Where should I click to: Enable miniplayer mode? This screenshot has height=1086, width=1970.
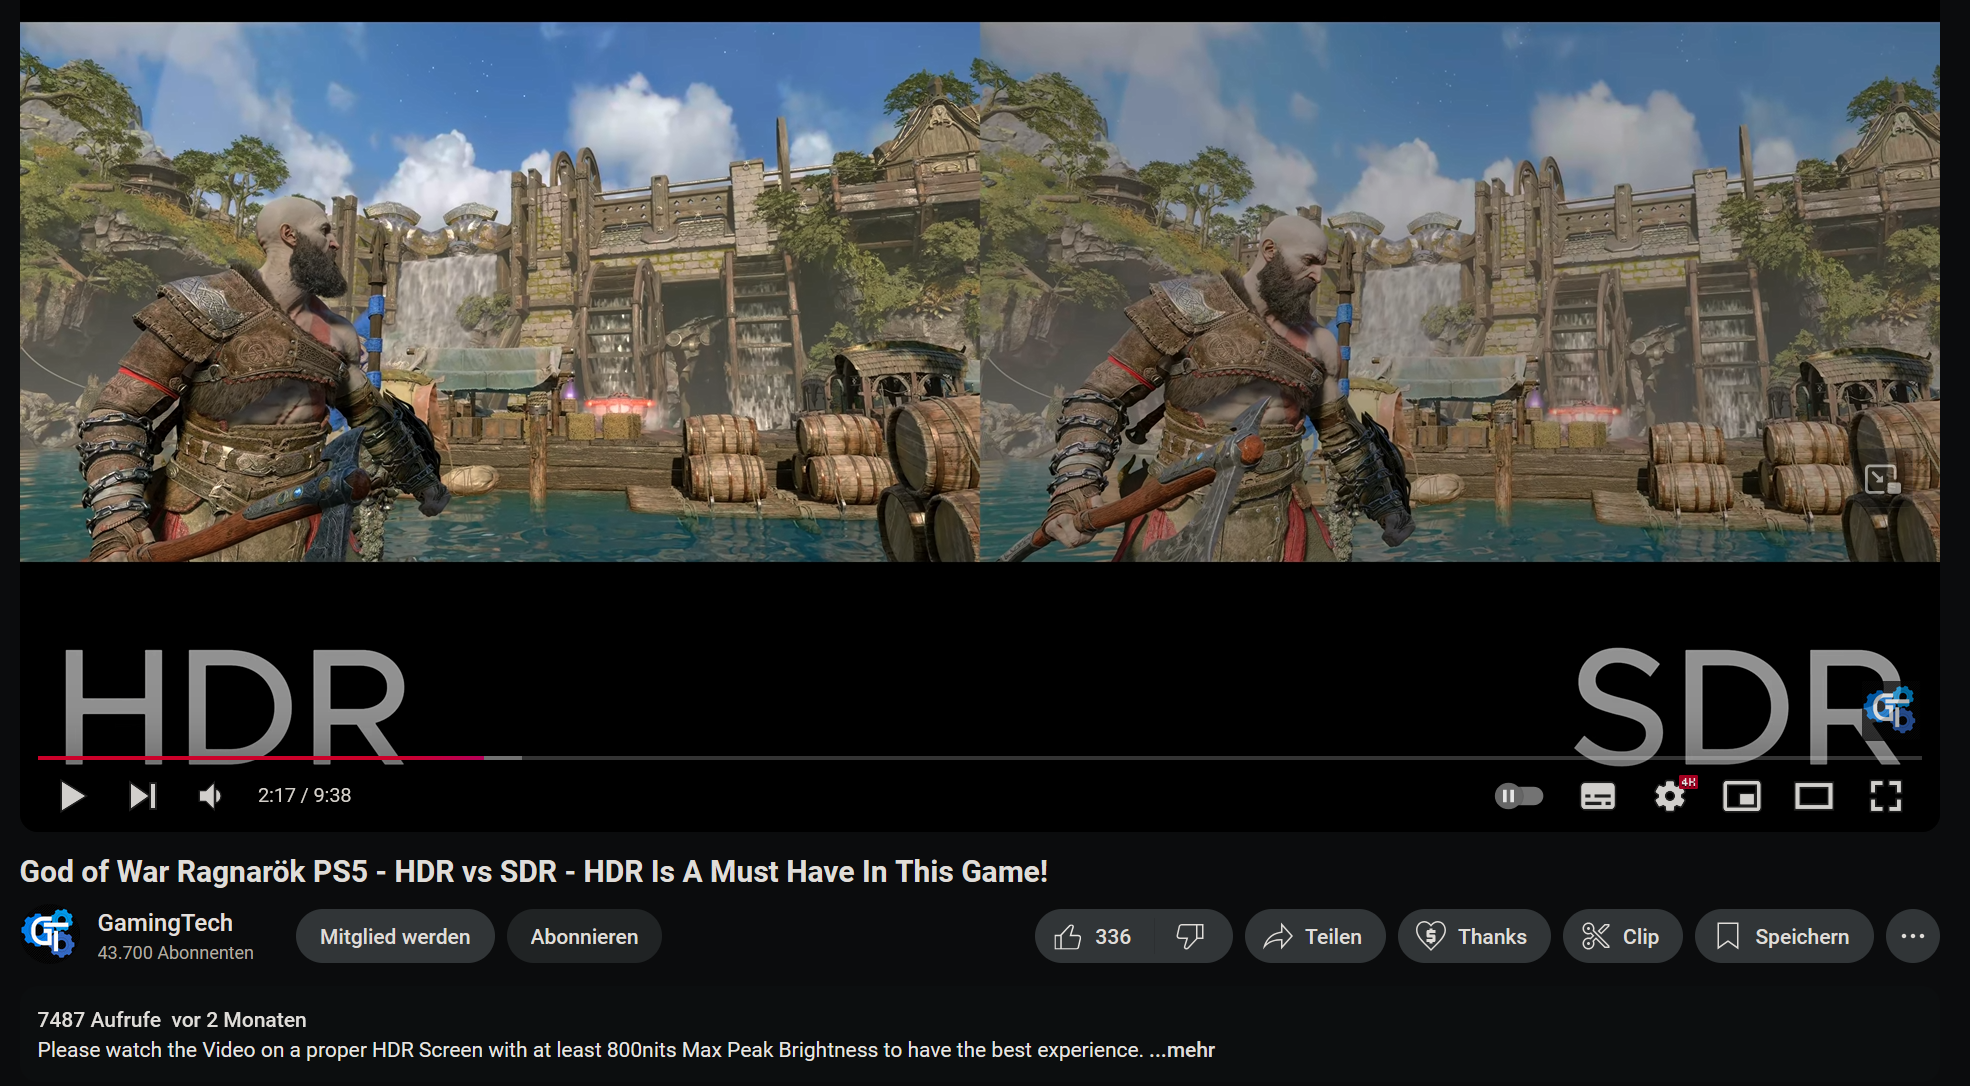pos(1741,796)
